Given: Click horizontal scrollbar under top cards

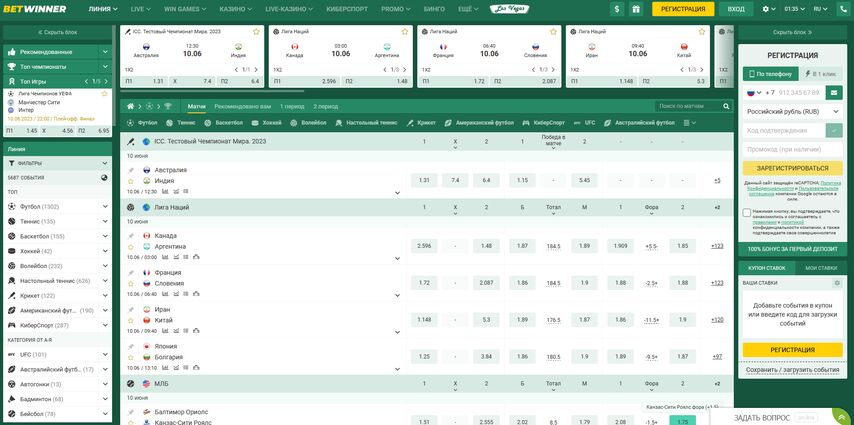Looking at the screenshot, I should 212,91.
